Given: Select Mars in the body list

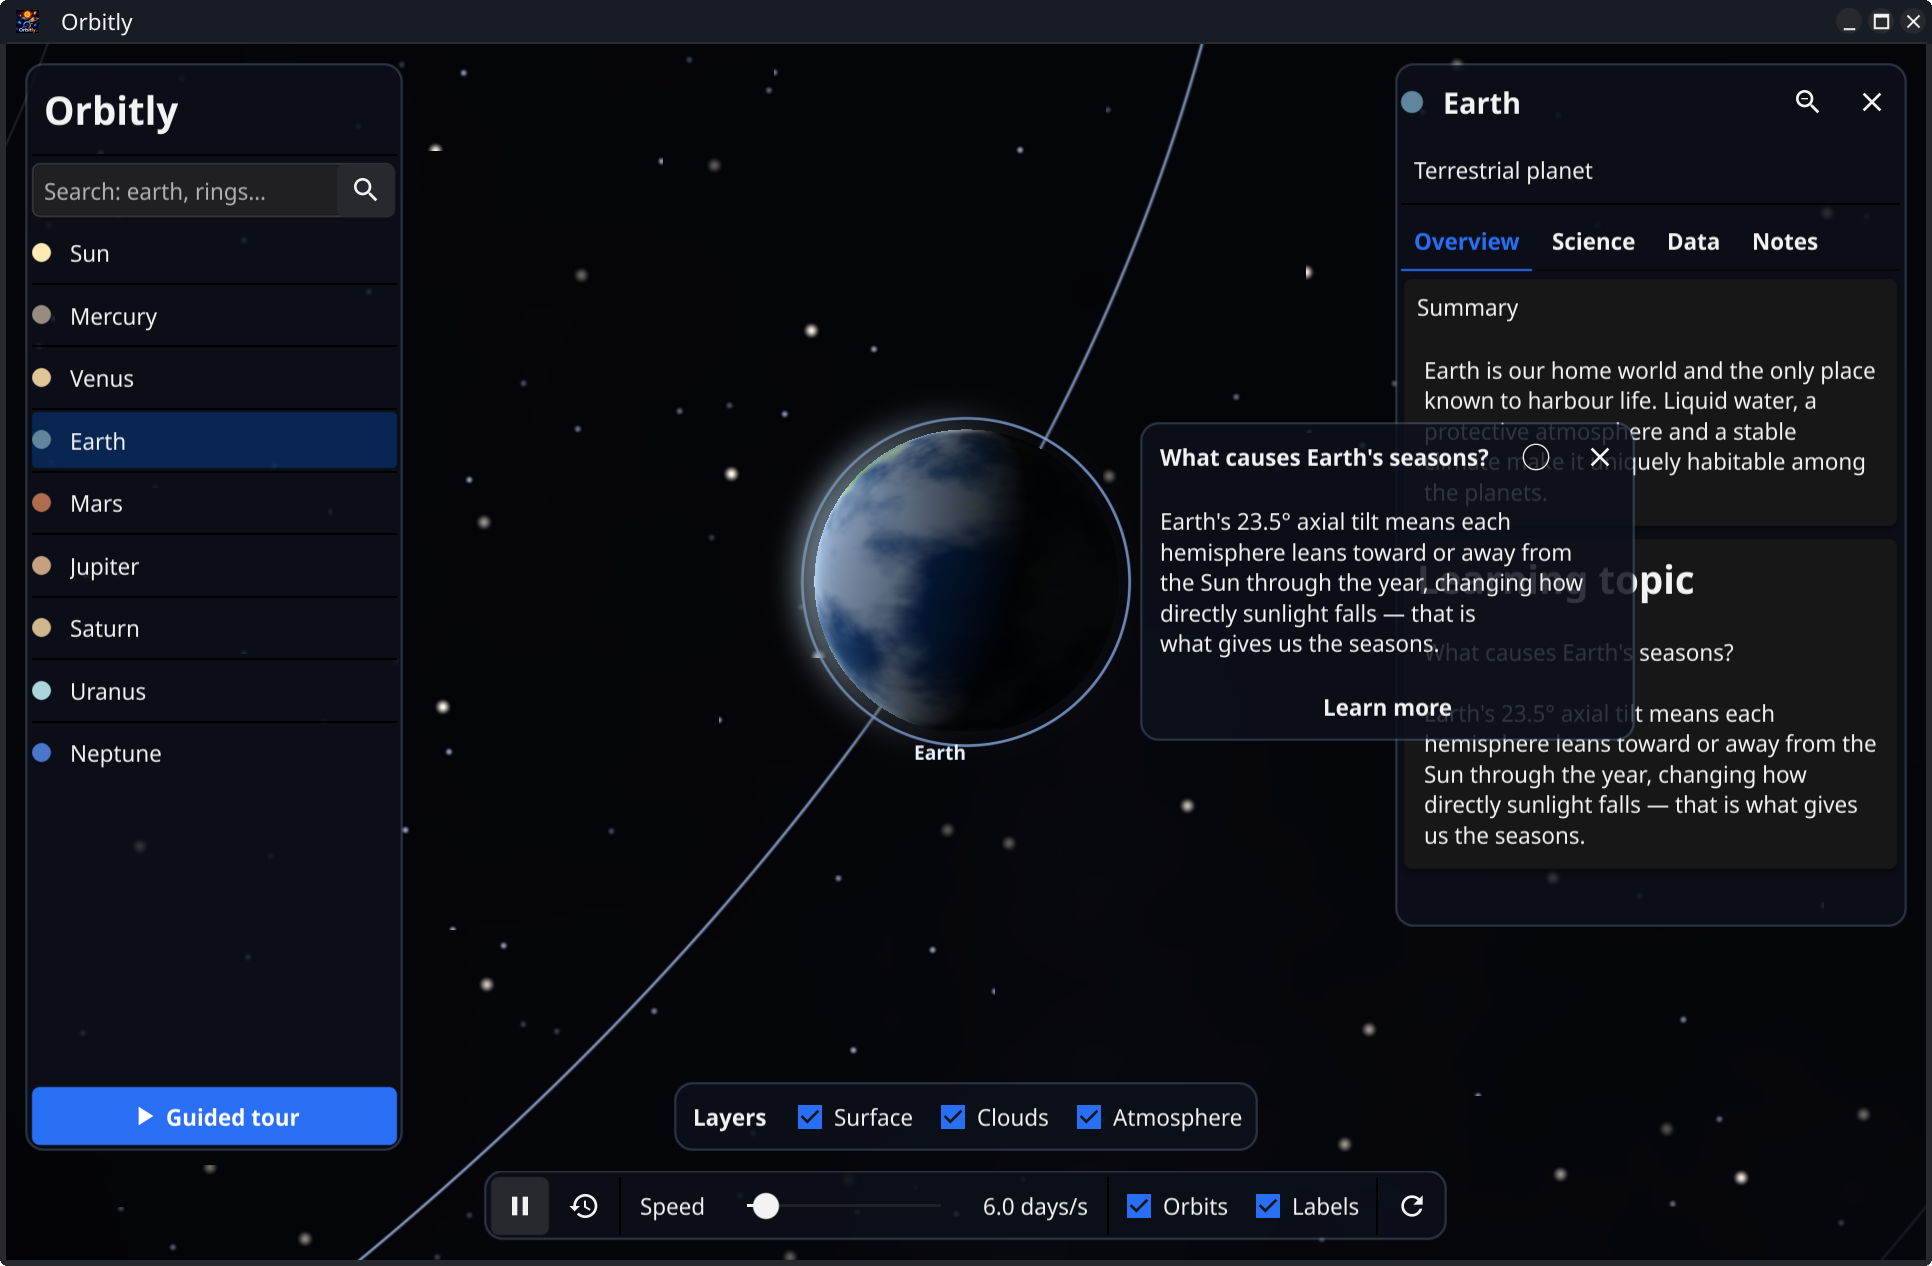Looking at the screenshot, I should (214, 504).
